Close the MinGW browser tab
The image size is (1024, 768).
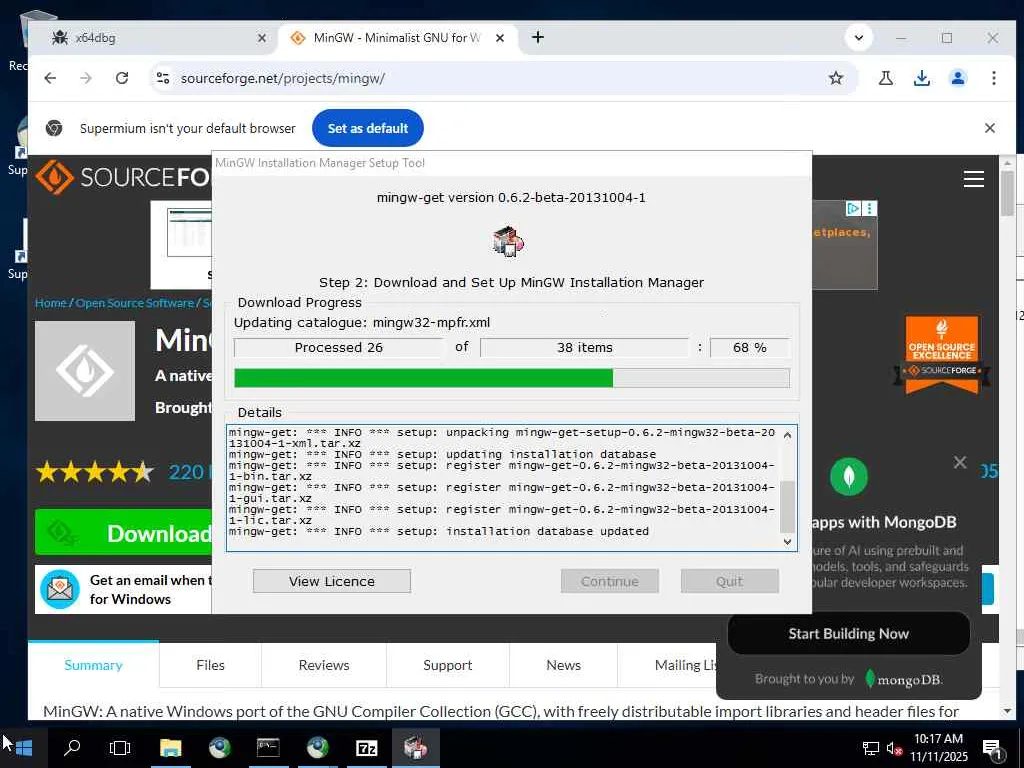500,39
